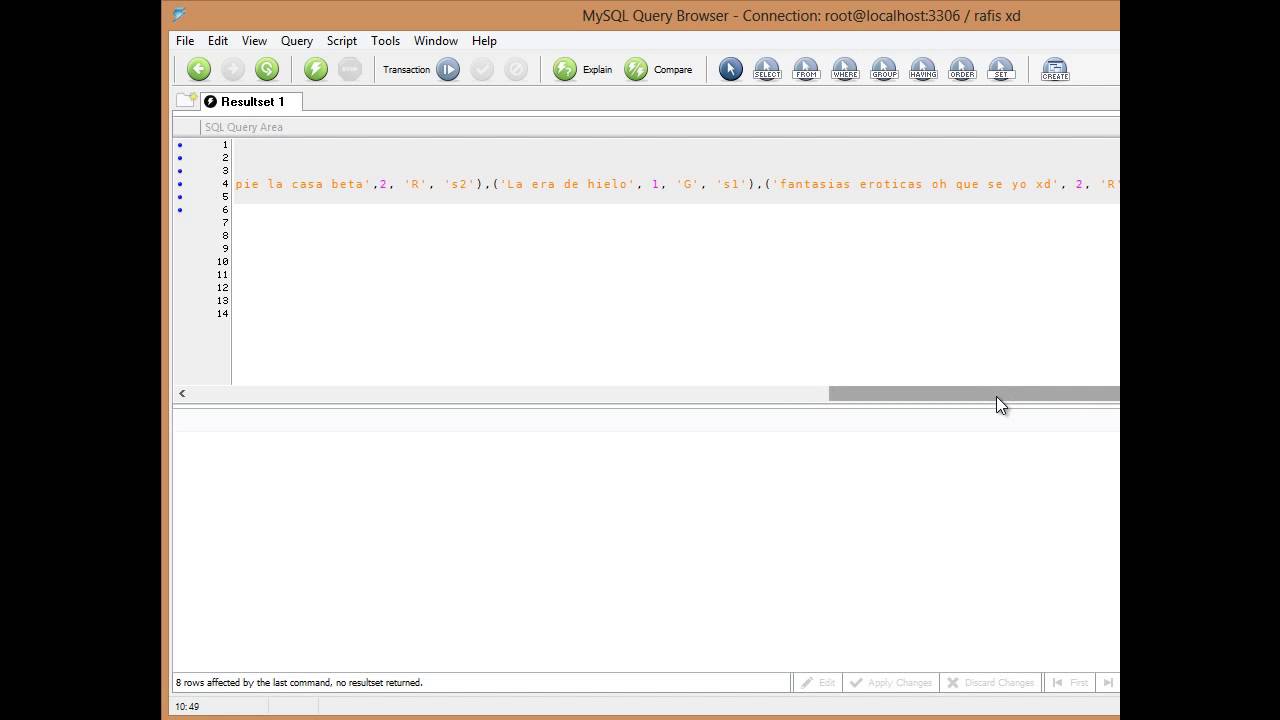Select the WHERE clause tool
The width and height of the screenshot is (1280, 720).
pos(845,69)
